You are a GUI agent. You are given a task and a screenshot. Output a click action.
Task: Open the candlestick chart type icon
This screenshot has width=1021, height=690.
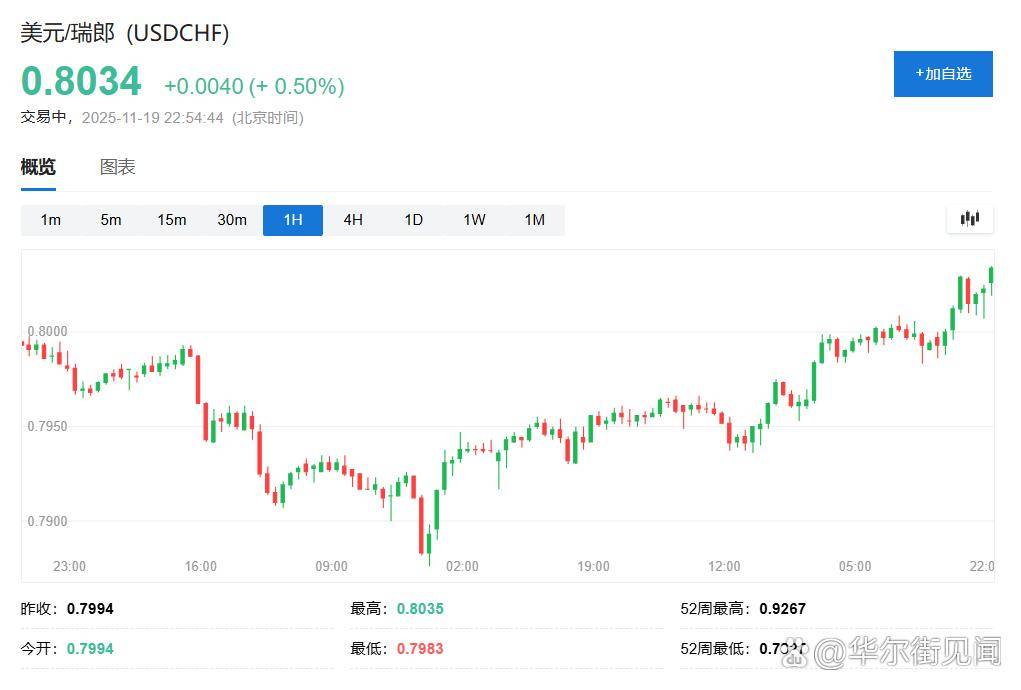(x=969, y=219)
